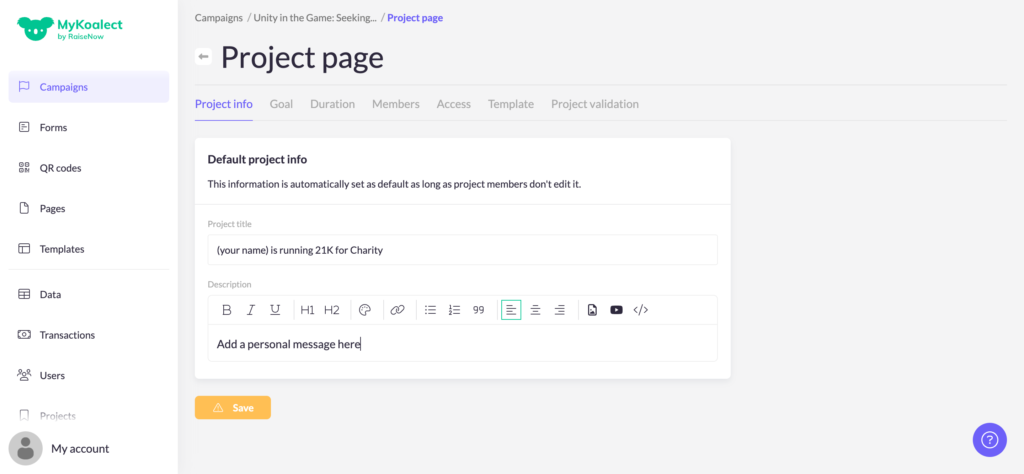
Task: Apply H1 heading style
Action: (307, 310)
